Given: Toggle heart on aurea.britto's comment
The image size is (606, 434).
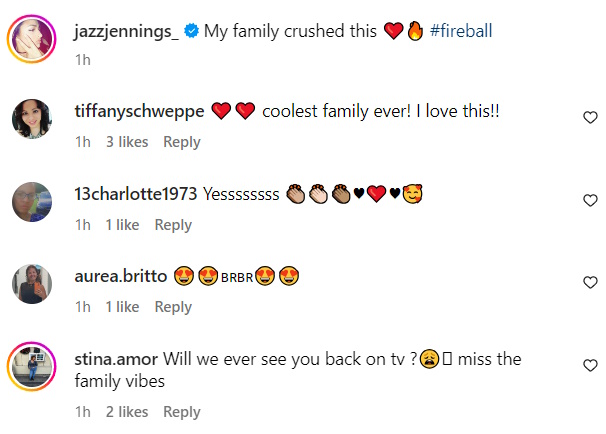Looking at the screenshot, I should click(x=590, y=282).
